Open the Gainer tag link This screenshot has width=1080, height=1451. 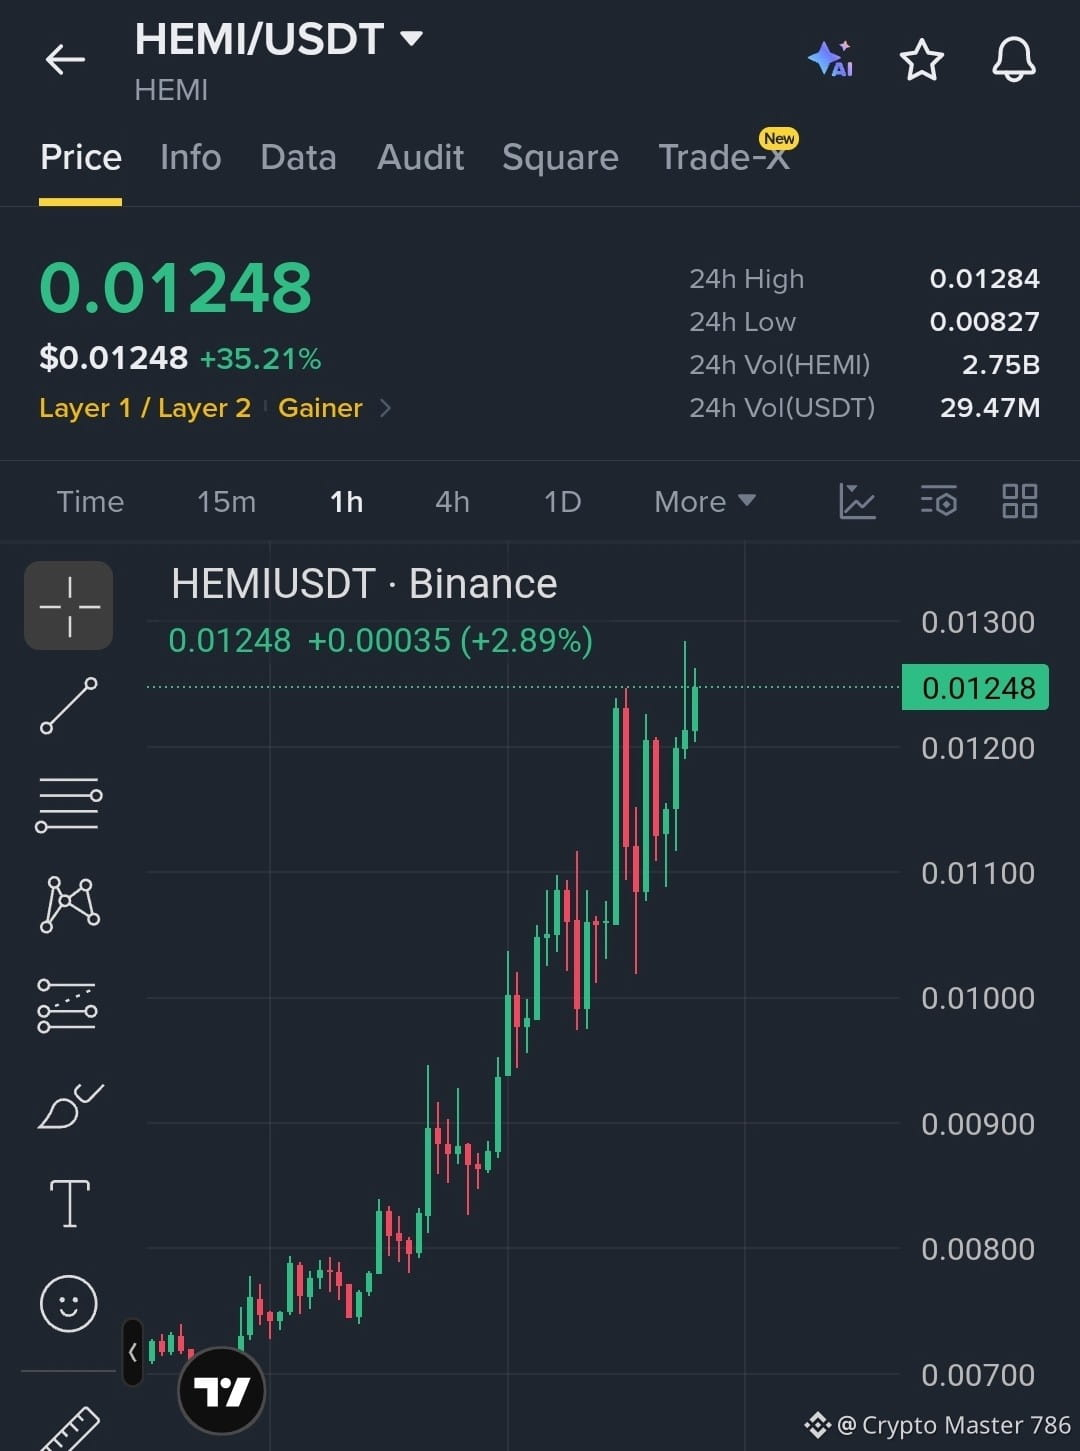click(x=320, y=408)
